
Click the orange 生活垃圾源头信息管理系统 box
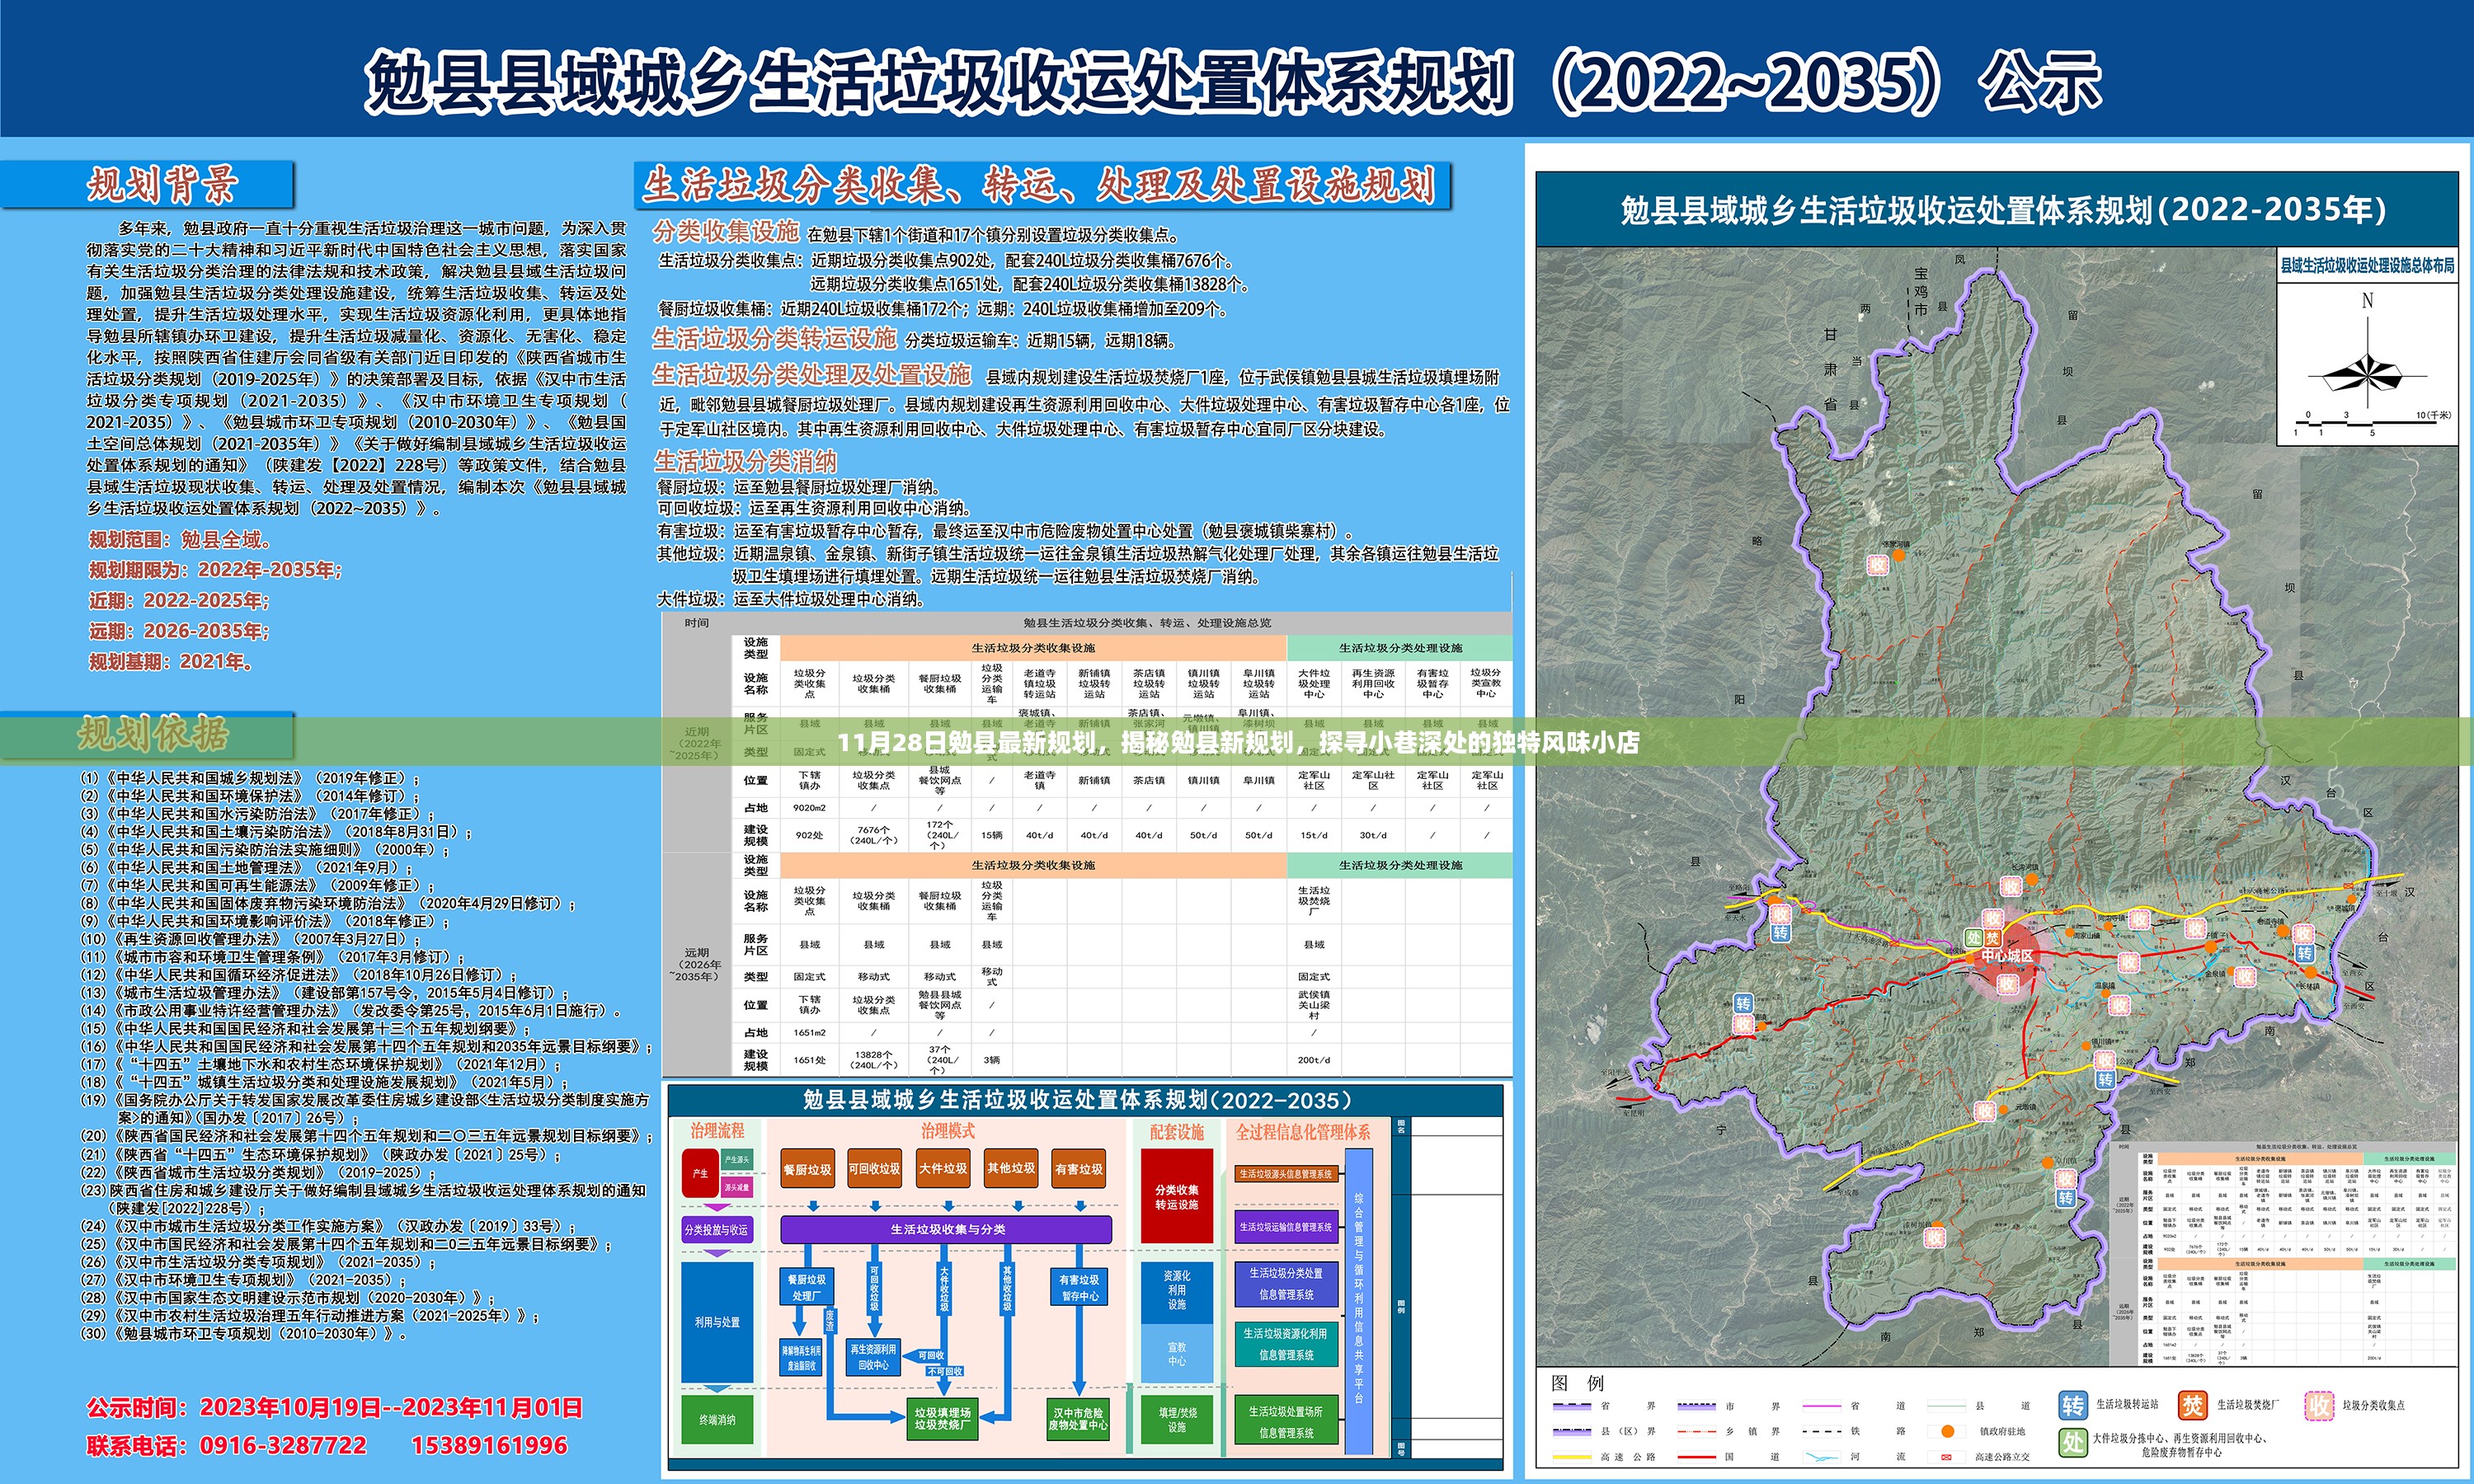[1286, 1174]
